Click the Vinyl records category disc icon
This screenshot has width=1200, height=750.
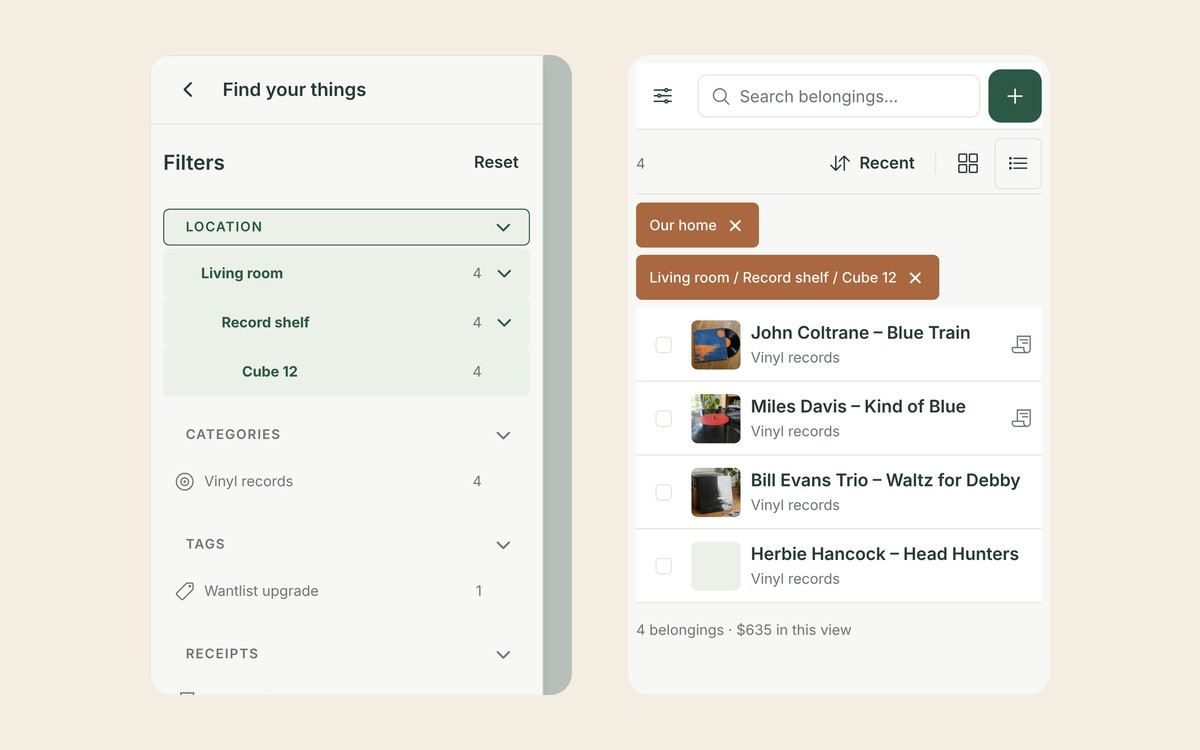185,482
